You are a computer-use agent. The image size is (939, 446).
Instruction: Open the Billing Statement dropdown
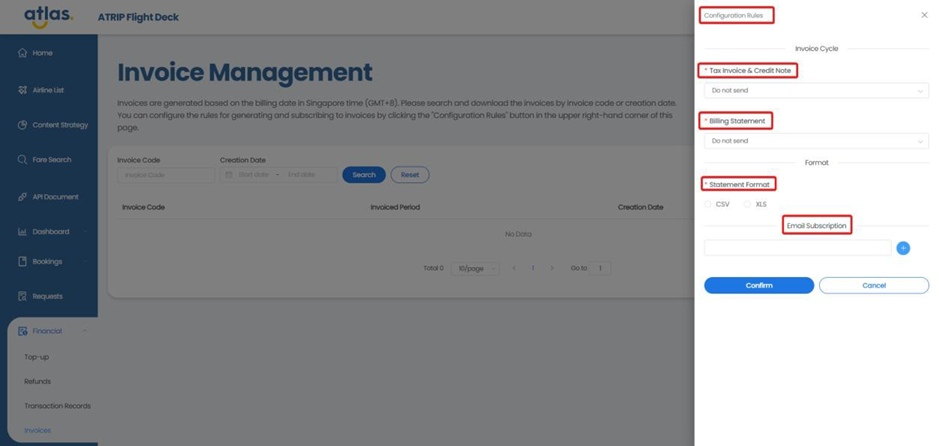816,141
